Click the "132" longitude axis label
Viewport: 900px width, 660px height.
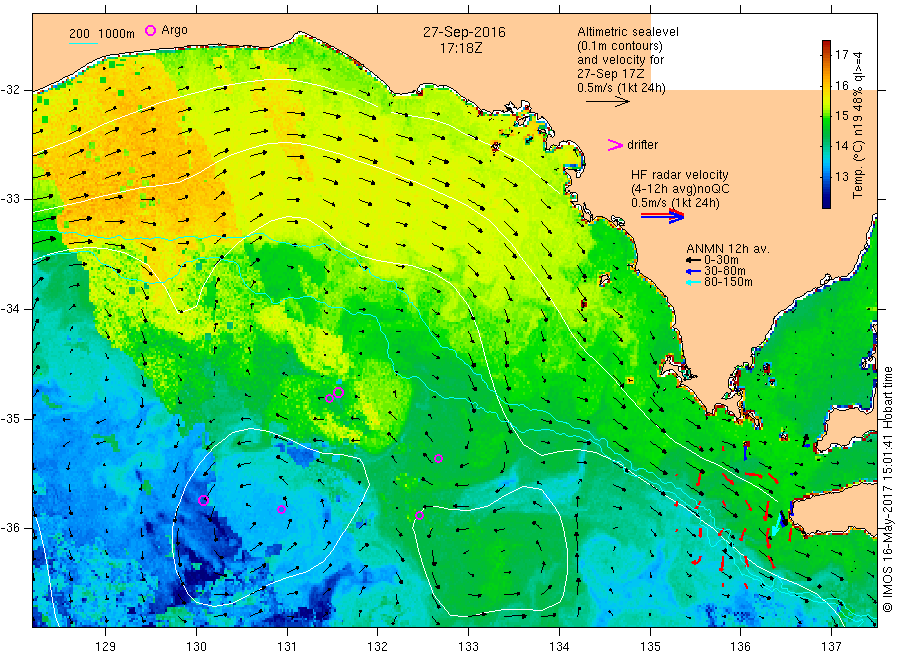378,647
